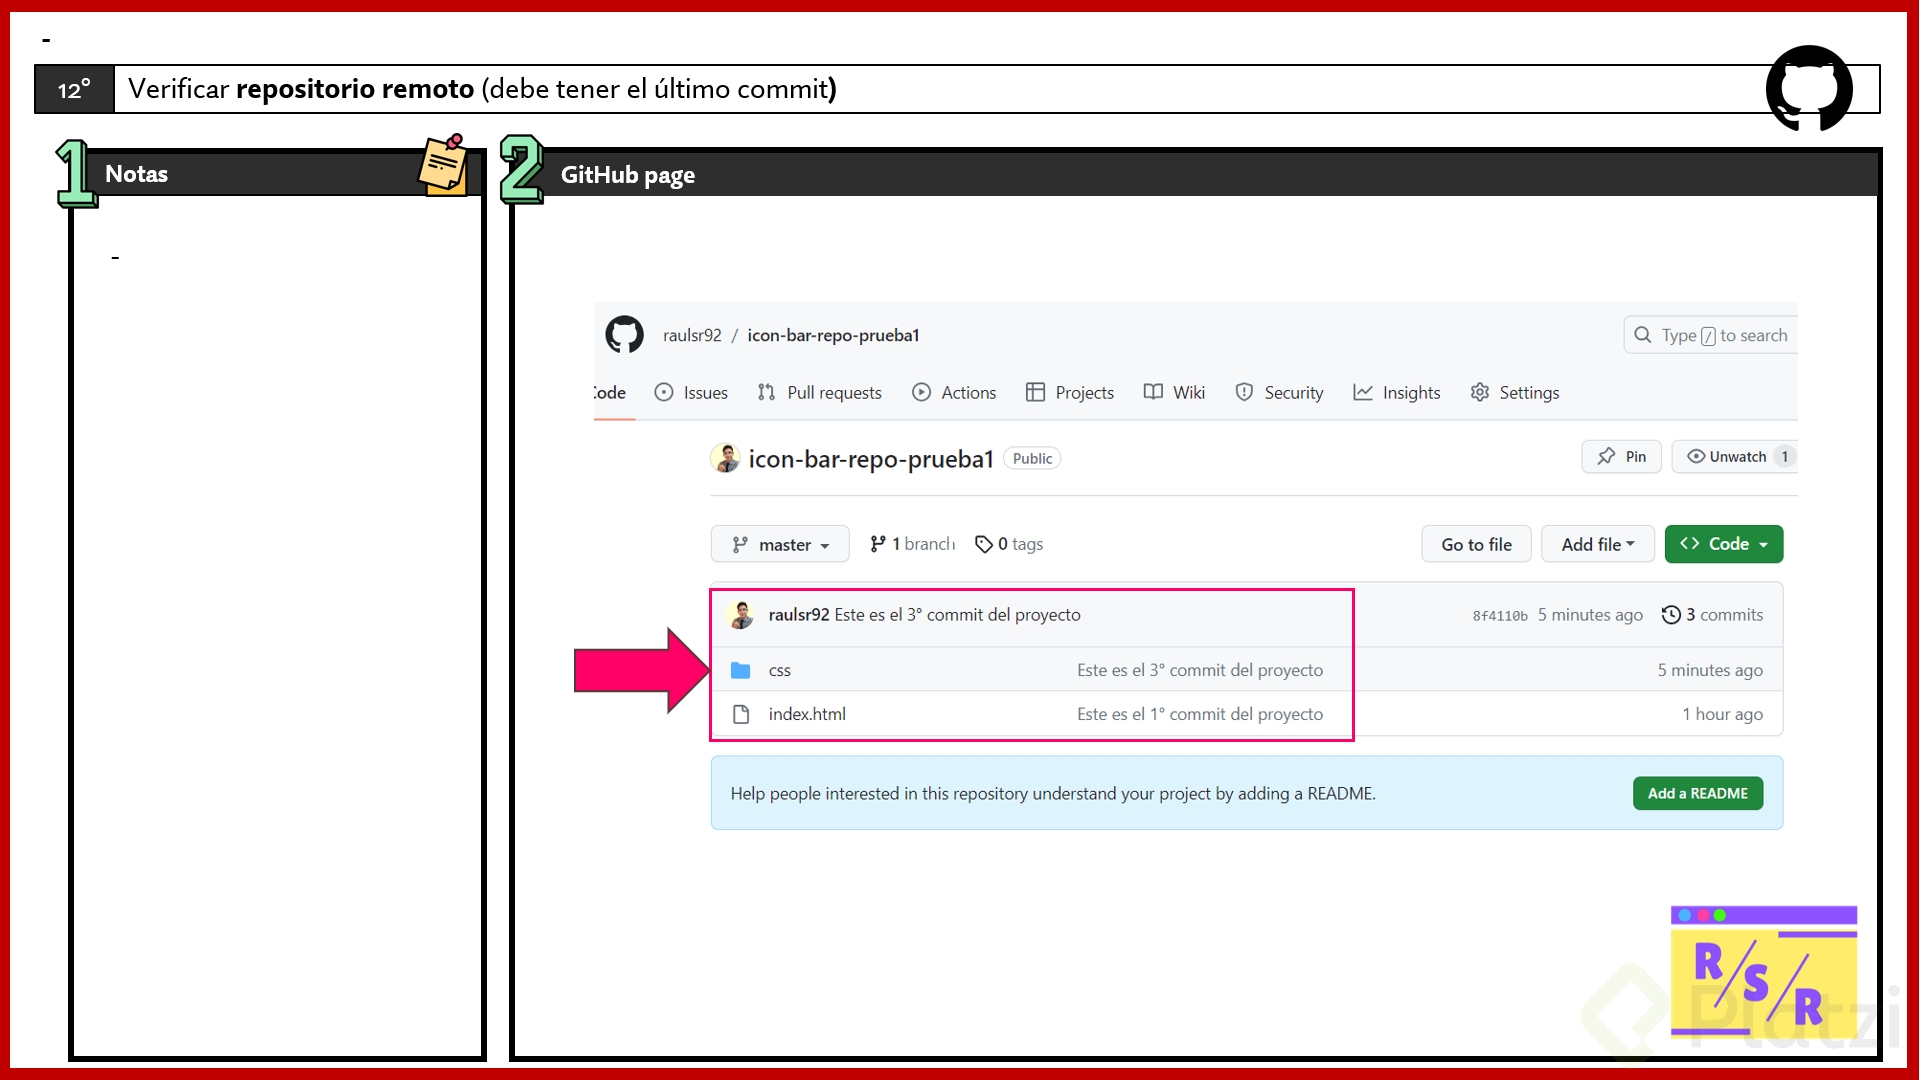Click the Projects table icon

coord(1035,392)
